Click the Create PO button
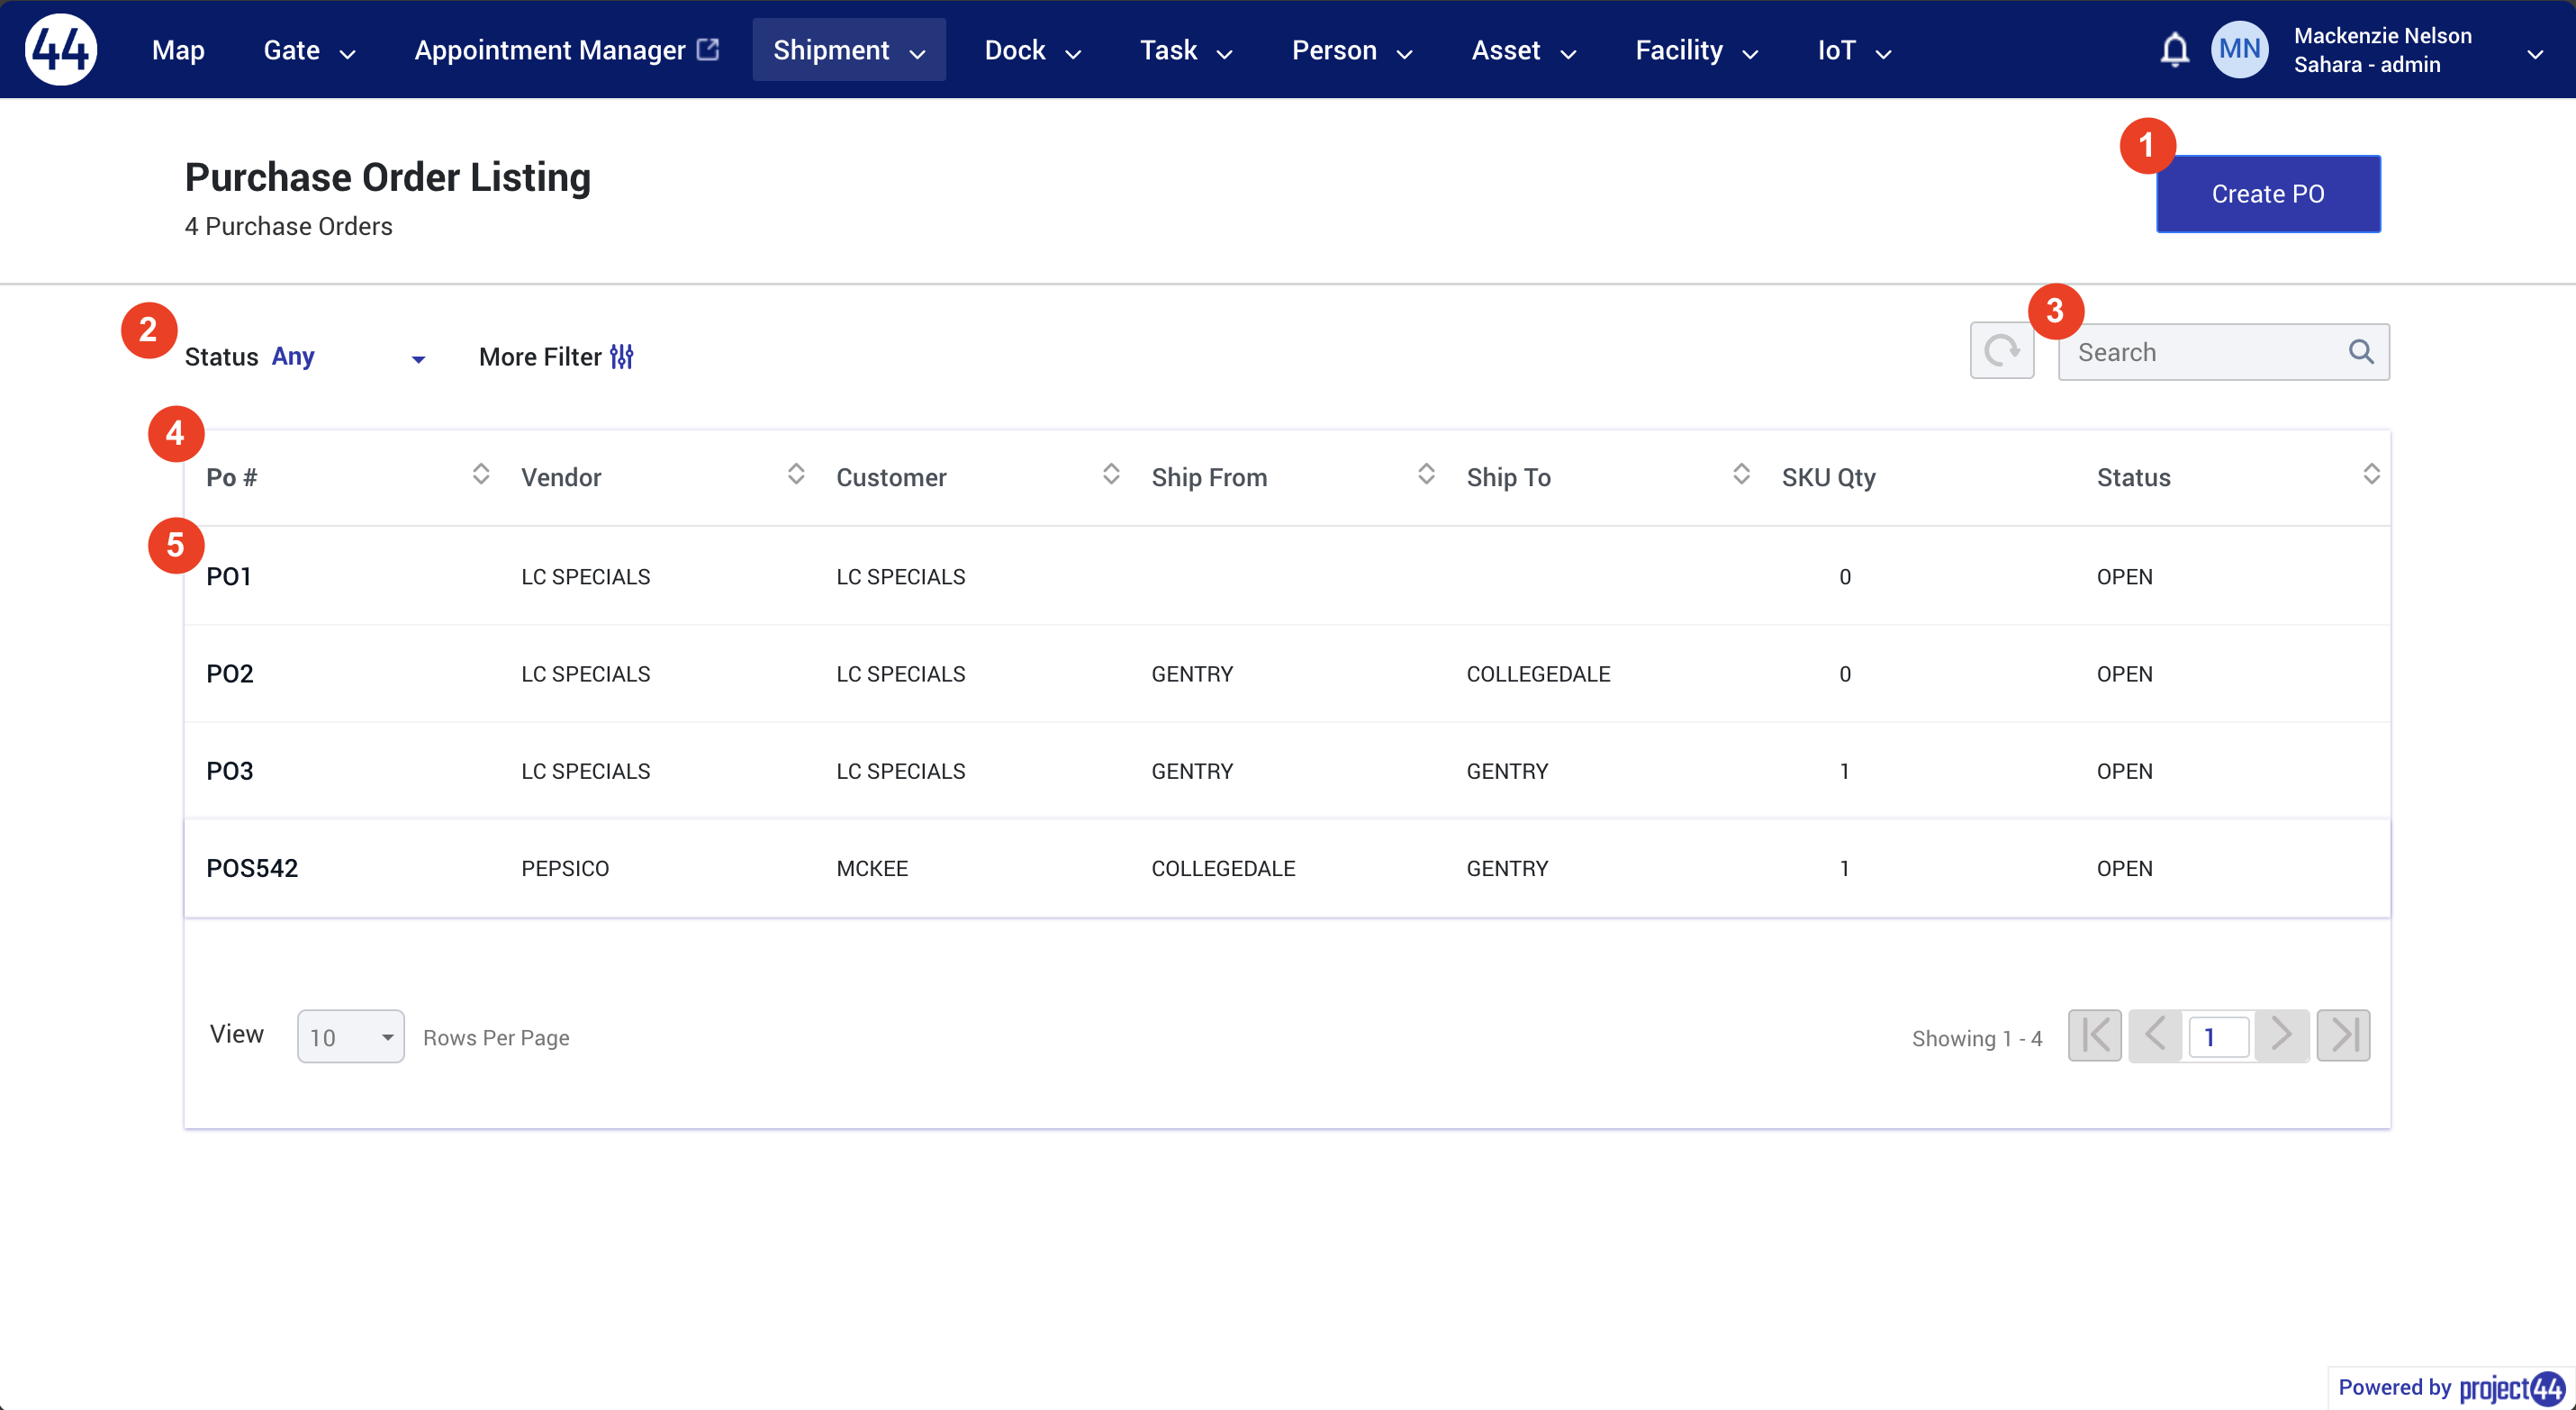Viewport: 2576px width, 1410px height. click(2267, 194)
